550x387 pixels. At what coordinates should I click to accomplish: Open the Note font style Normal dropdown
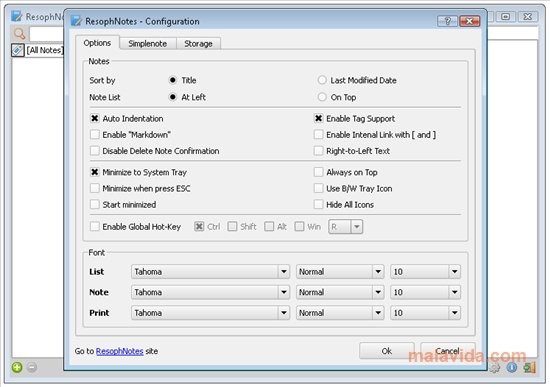(x=340, y=292)
